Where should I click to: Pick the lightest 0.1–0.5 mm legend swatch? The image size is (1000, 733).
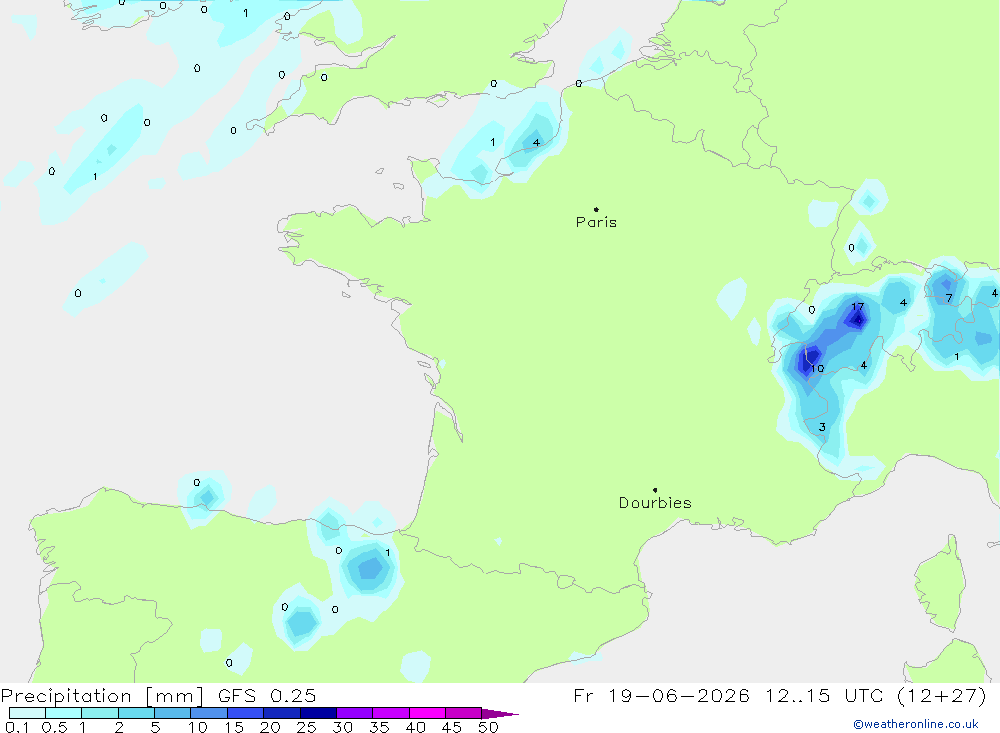point(27,713)
